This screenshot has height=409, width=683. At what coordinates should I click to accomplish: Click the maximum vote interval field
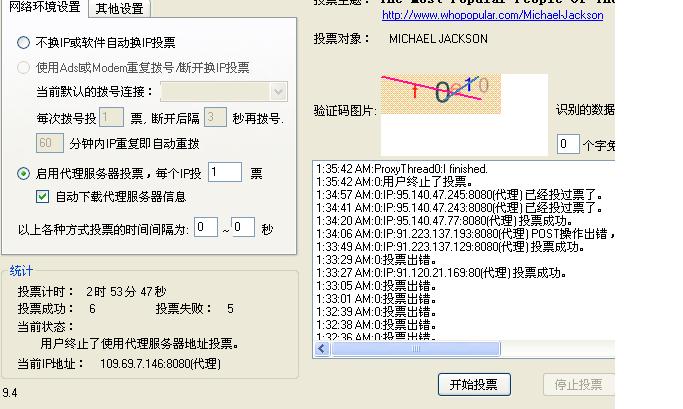point(243,228)
